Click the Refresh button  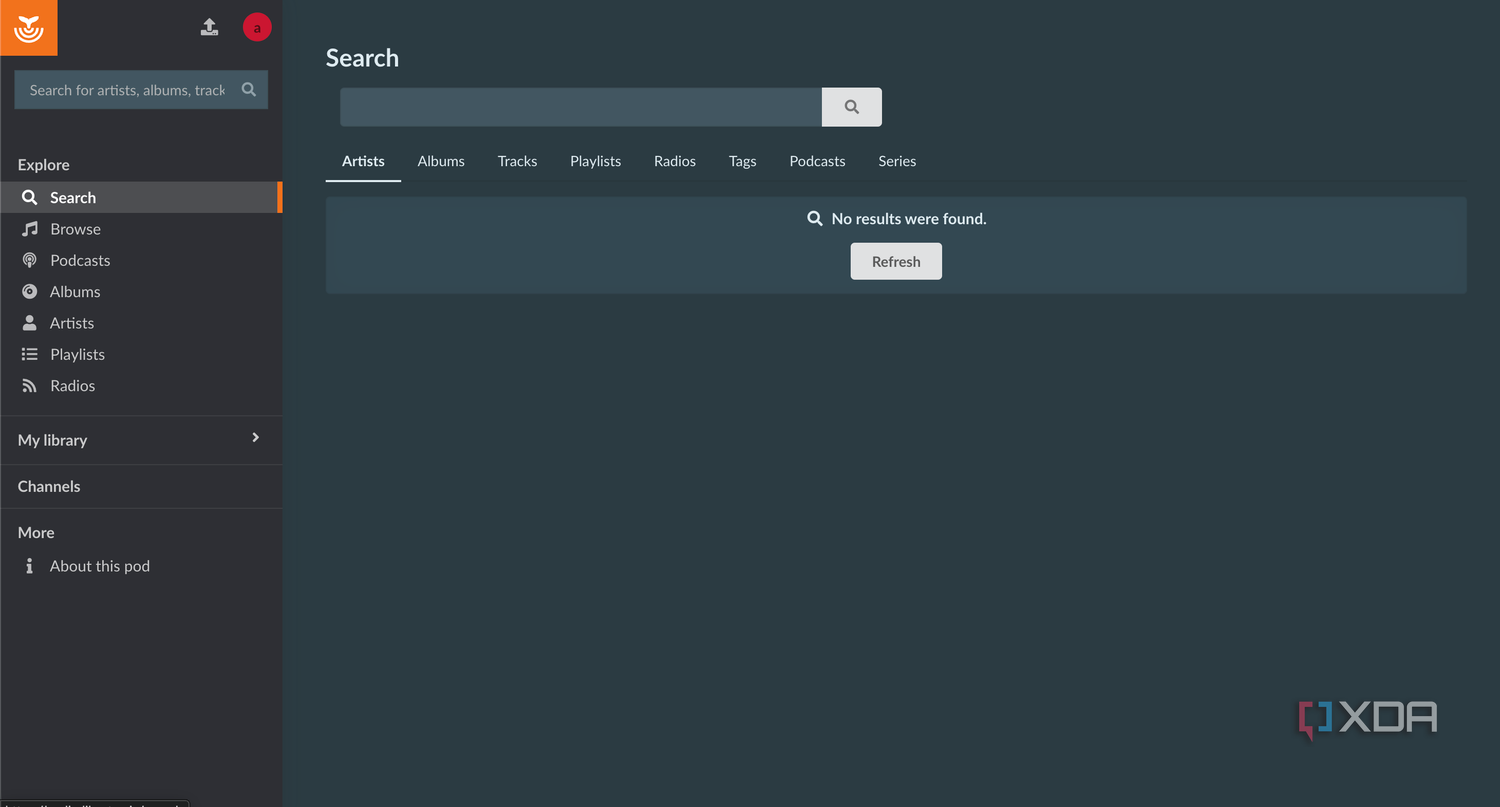point(896,262)
